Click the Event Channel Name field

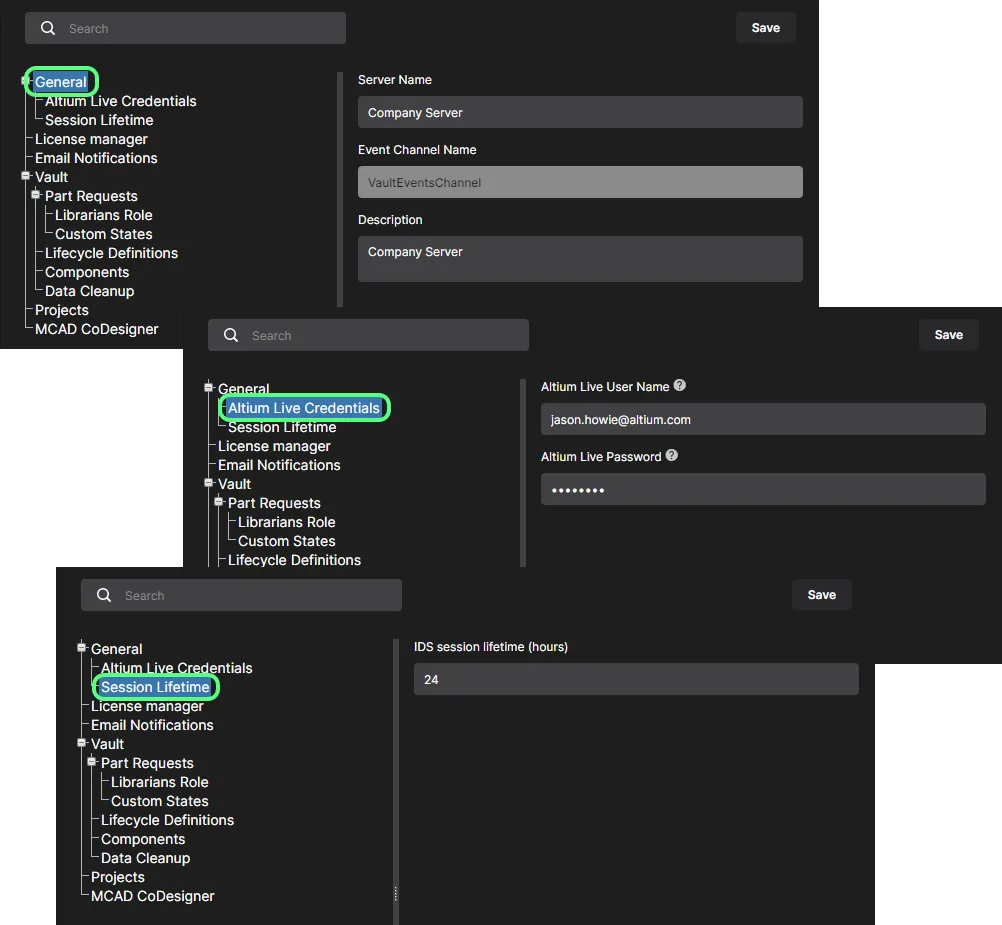(x=580, y=182)
